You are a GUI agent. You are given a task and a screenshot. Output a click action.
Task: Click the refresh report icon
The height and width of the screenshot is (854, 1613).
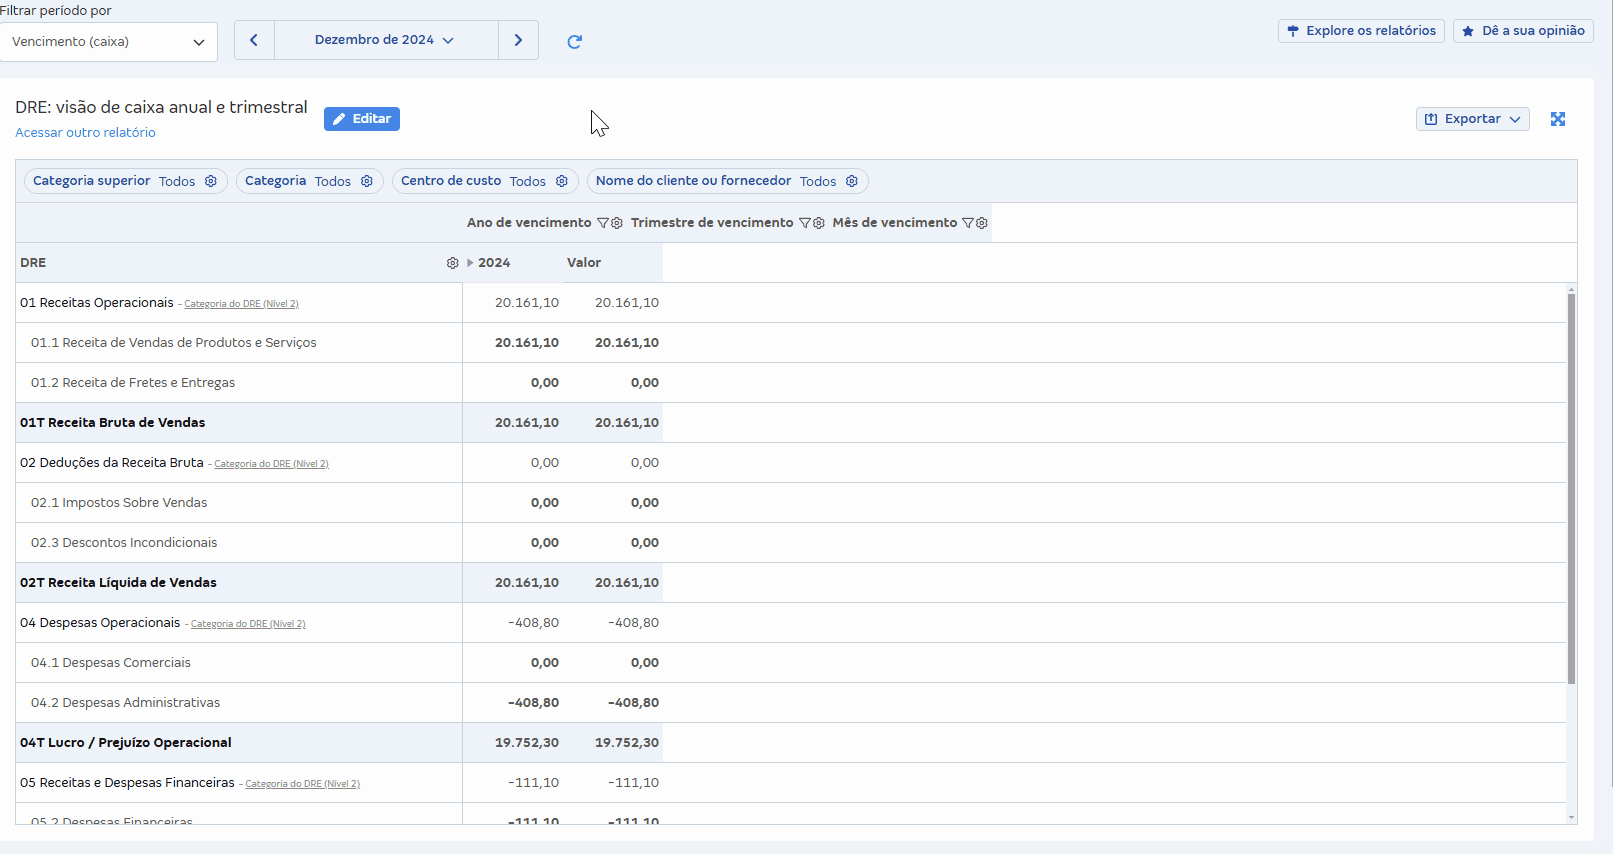(x=574, y=41)
